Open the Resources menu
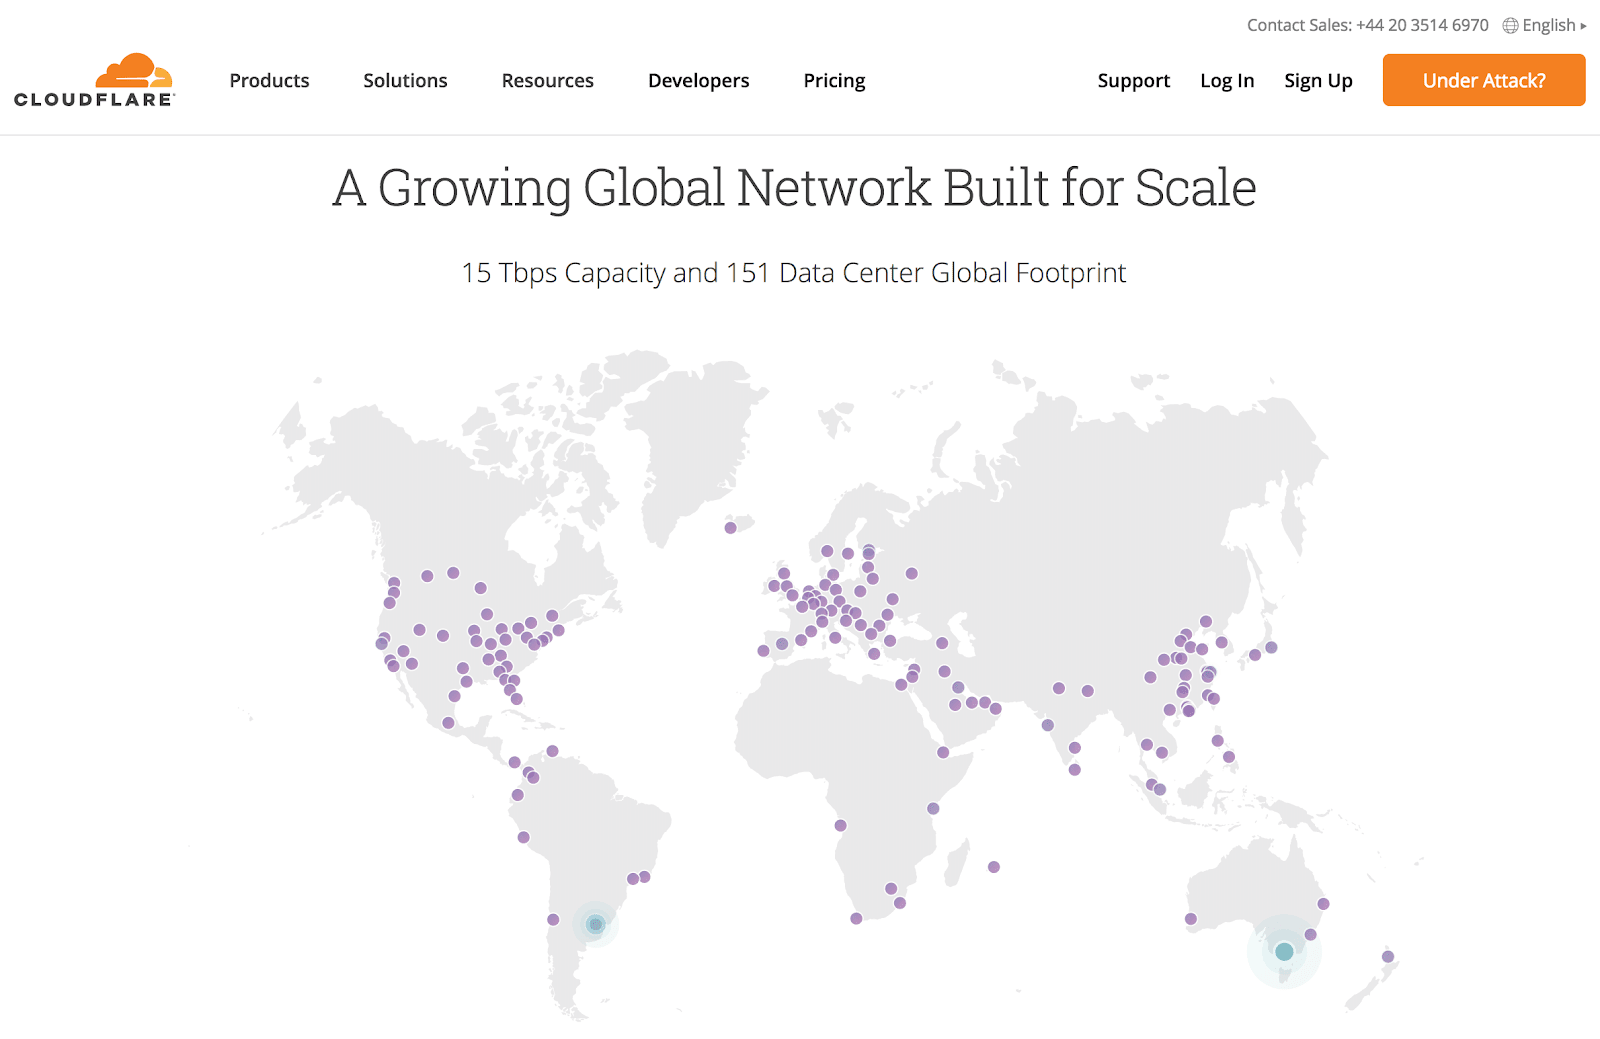 pos(548,81)
